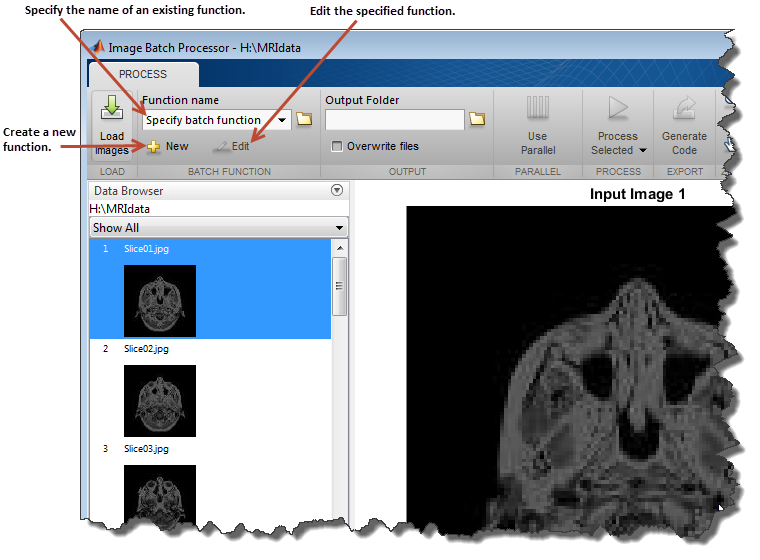The width and height of the screenshot is (760, 560).
Task: Click the MATLAB logo in title bar
Action: [100, 47]
